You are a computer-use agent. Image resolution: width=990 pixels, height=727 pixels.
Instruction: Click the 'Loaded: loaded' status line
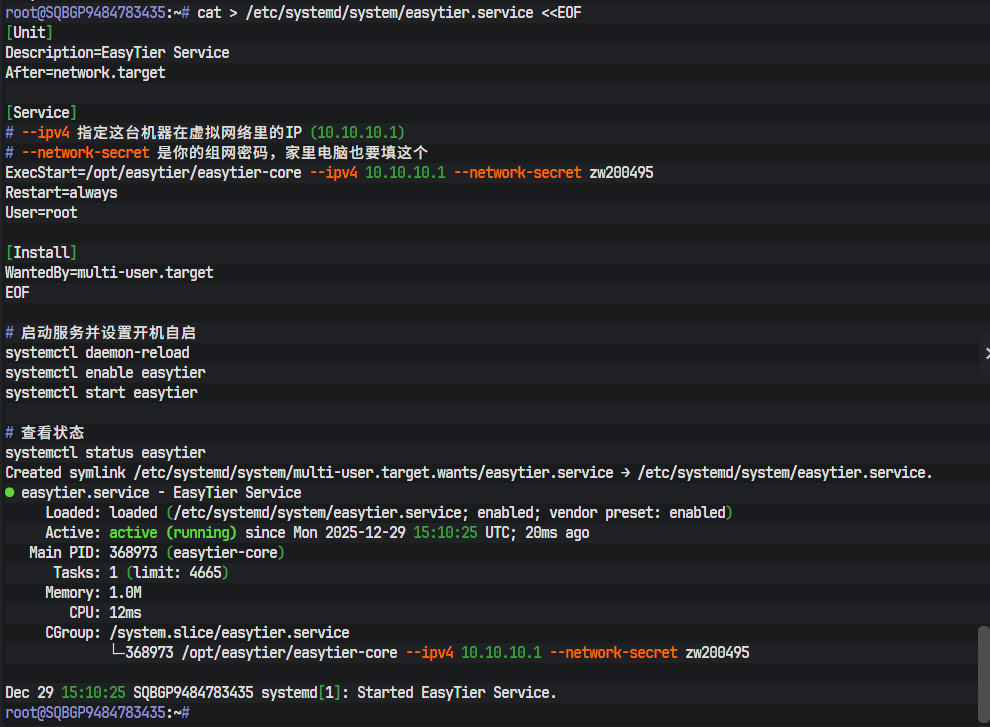(389, 513)
